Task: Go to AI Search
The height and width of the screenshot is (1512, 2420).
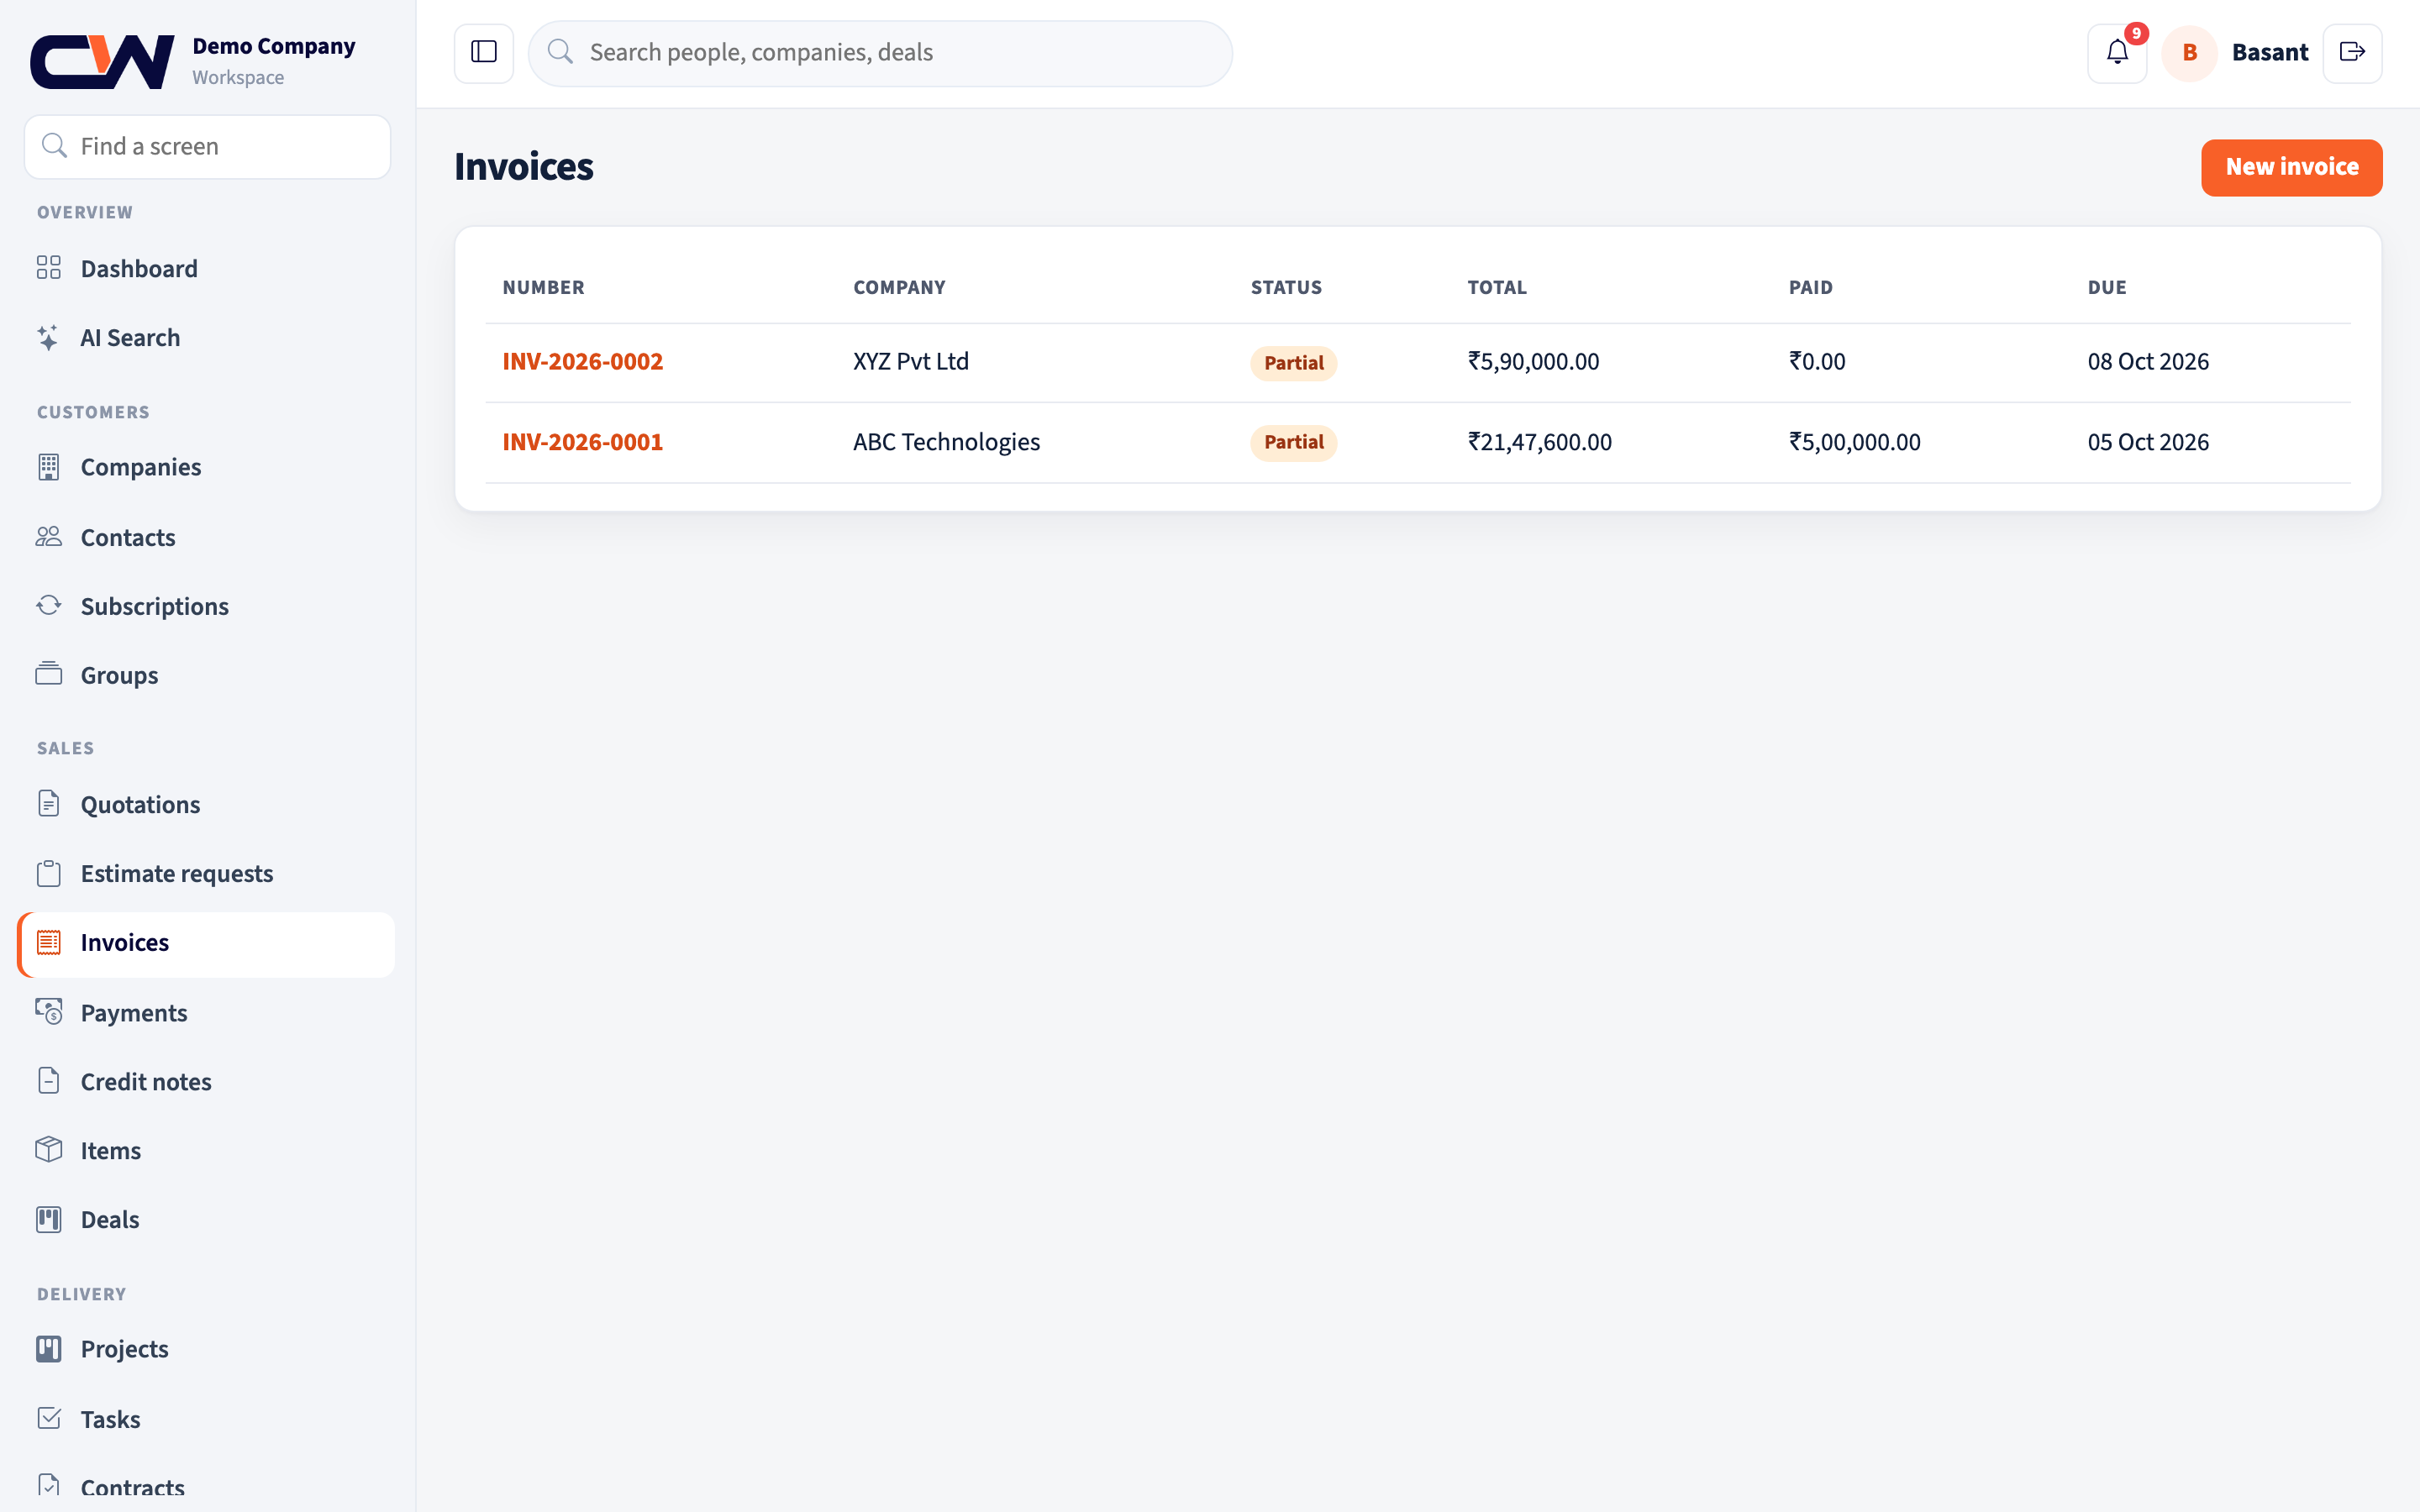Action: [x=206, y=338]
